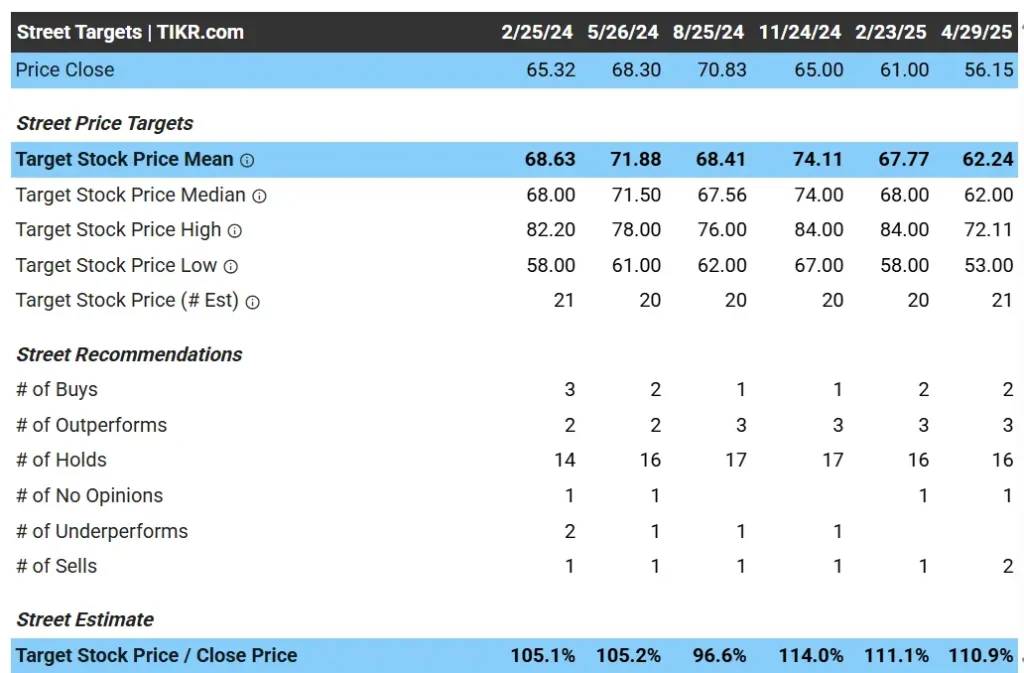Click the Target Stock Price Median label
1024x673 pixels.
[131, 195]
